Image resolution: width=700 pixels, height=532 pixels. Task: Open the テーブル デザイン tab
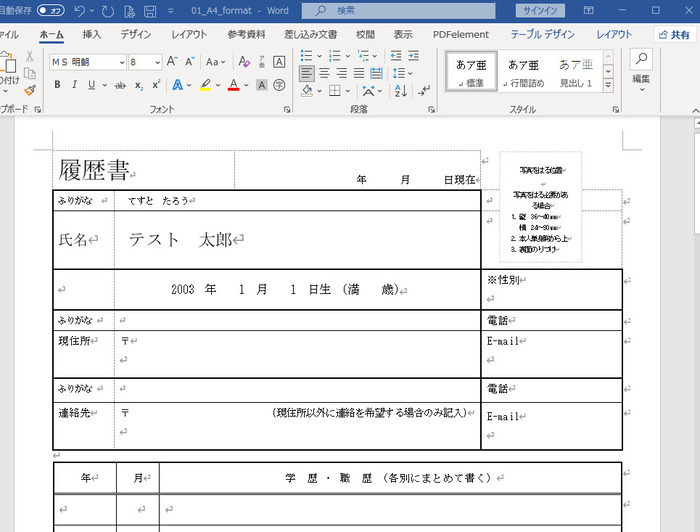pyautogui.click(x=542, y=34)
